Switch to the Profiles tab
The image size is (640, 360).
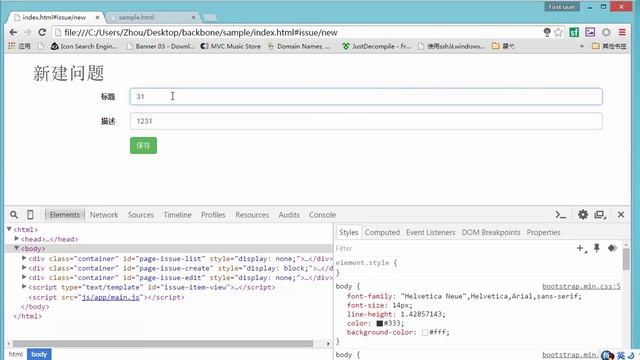(213, 215)
